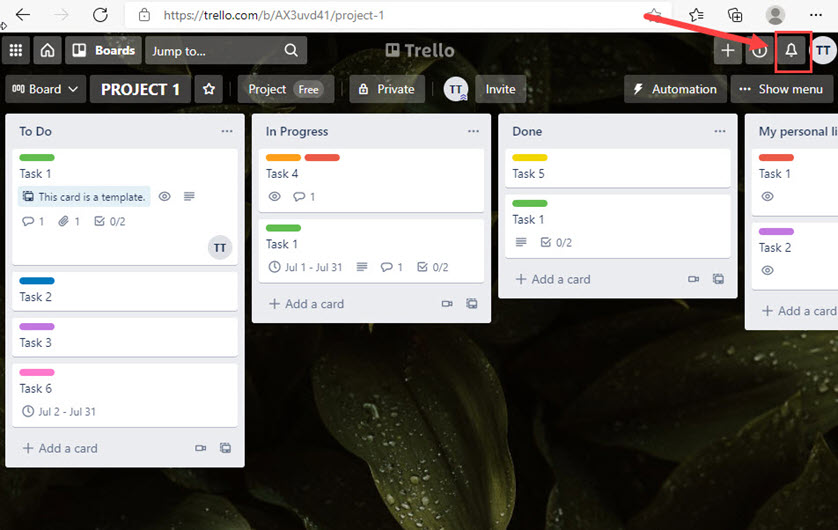Image resolution: width=838 pixels, height=530 pixels.
Task: Click the Done list title
Action: coord(527,131)
